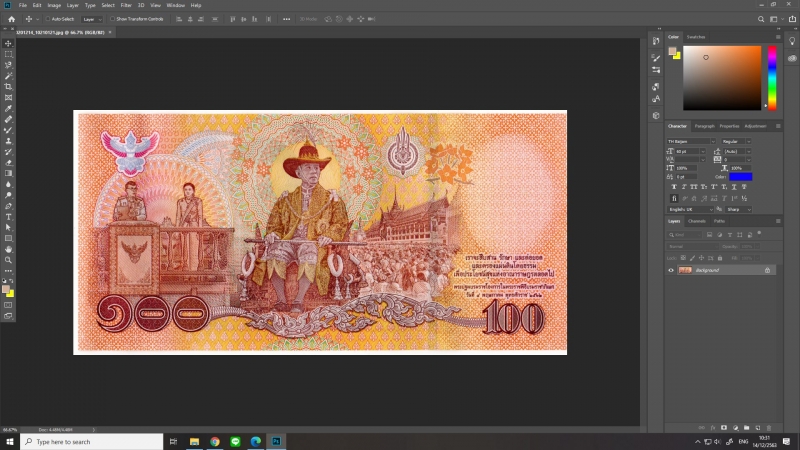This screenshot has width=800, height=450.
Task: Click the blue text color swatch
Action: point(740,177)
